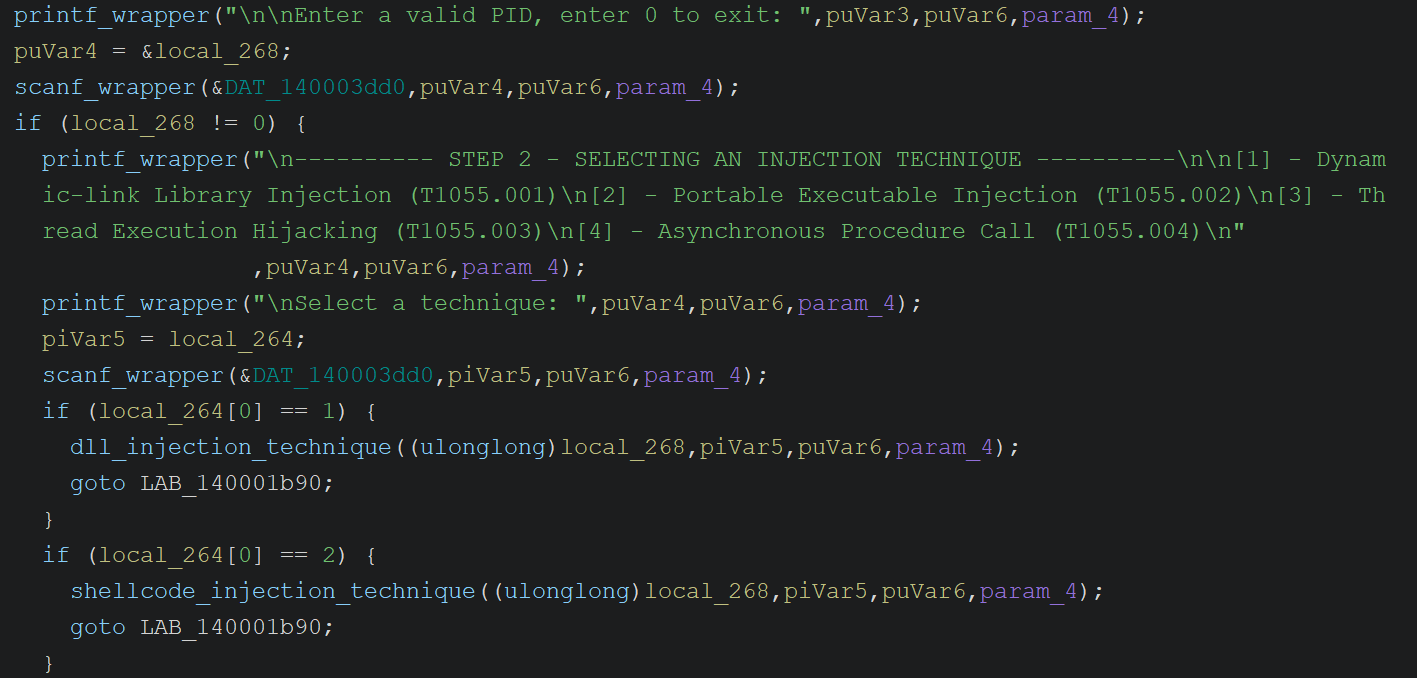Select the puVar3 argument in first printf_wrapper

(867, 15)
